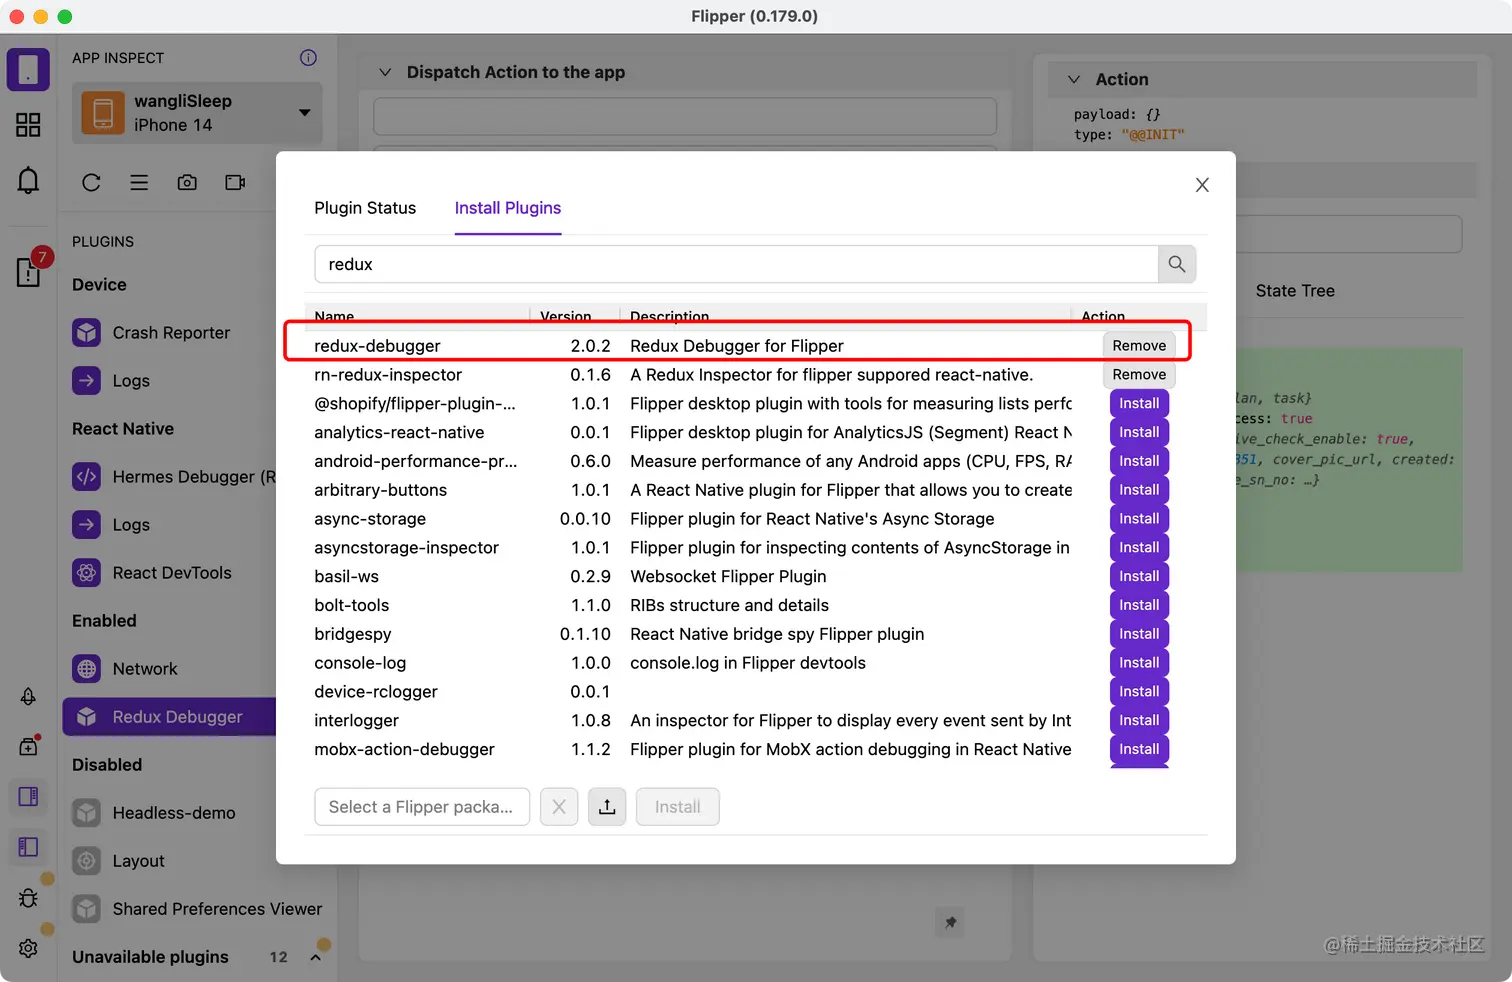Image resolution: width=1512 pixels, height=982 pixels.
Task: Open the State Tree tab
Action: click(1295, 291)
